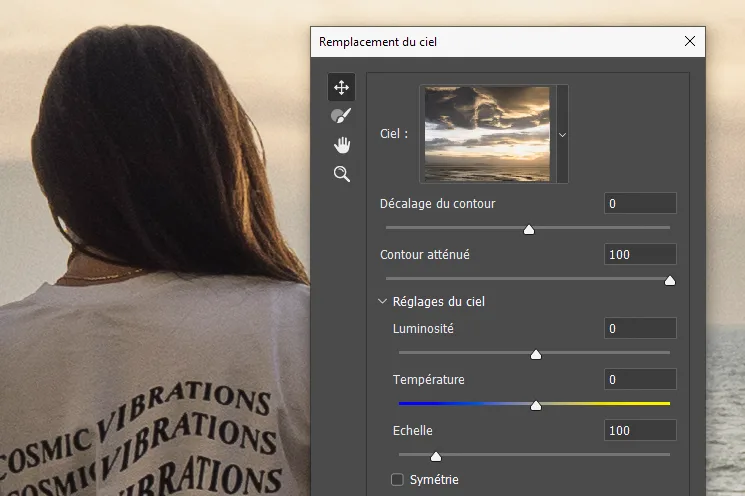The width and height of the screenshot is (745, 496).
Task: Click the Décalage du contour value field
Action: pos(640,204)
